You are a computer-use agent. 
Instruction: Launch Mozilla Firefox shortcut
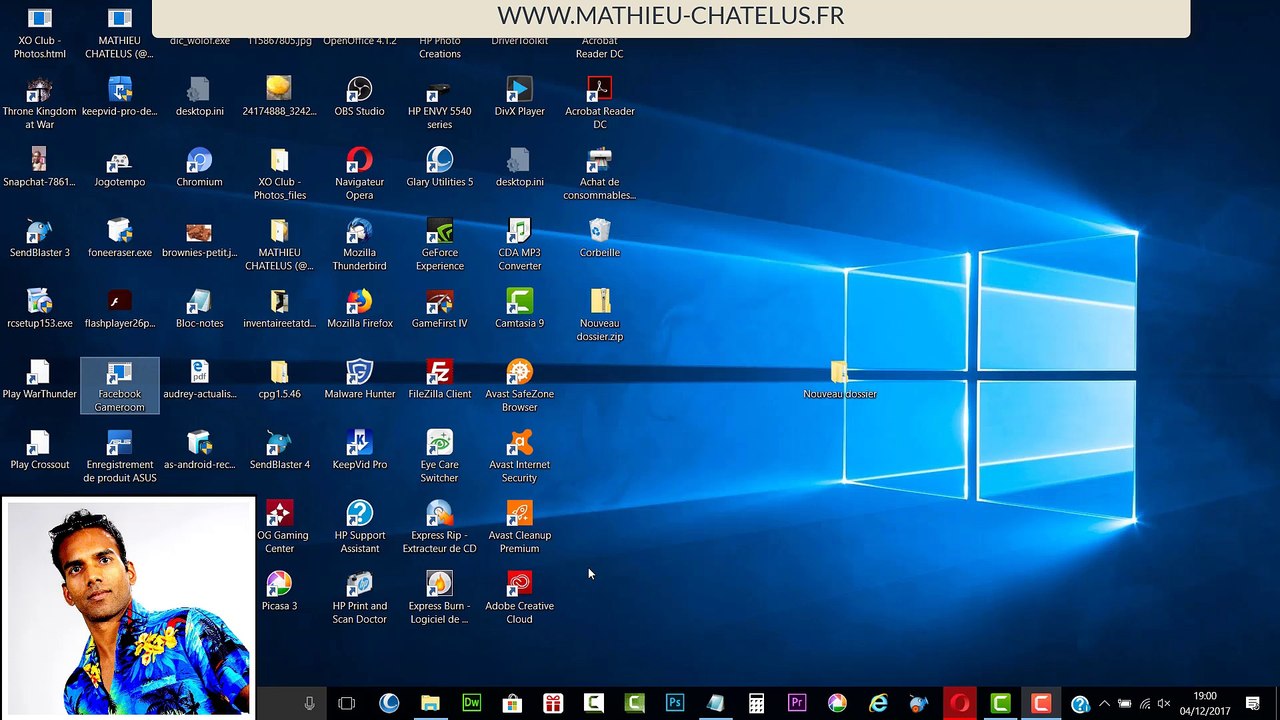point(359,309)
